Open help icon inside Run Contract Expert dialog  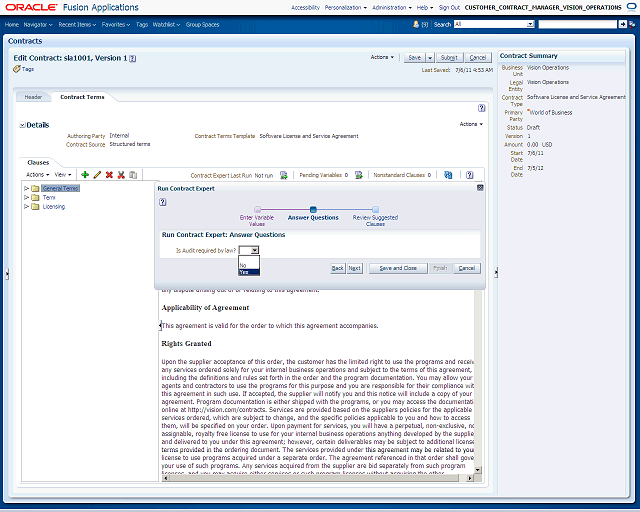(162, 202)
